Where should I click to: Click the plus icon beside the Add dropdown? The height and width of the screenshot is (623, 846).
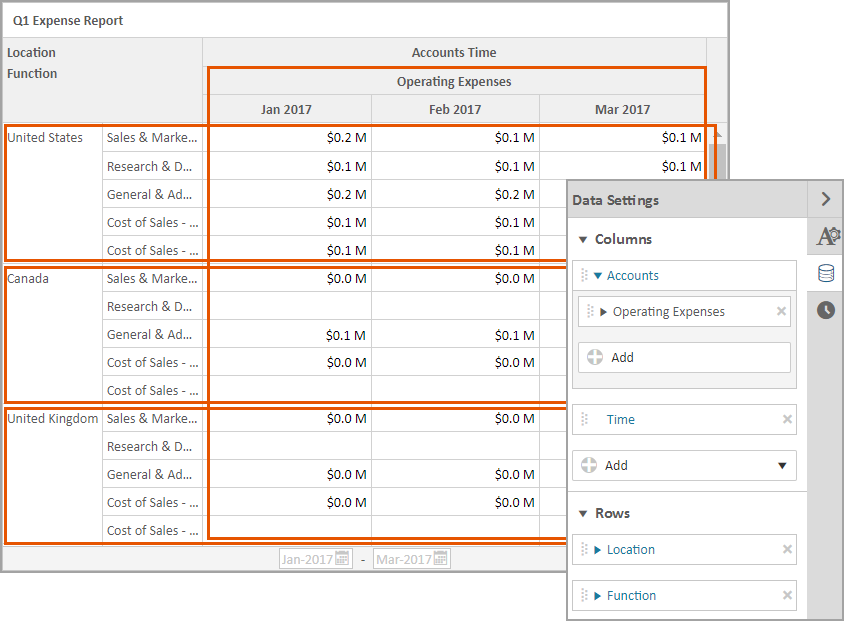click(x=589, y=465)
